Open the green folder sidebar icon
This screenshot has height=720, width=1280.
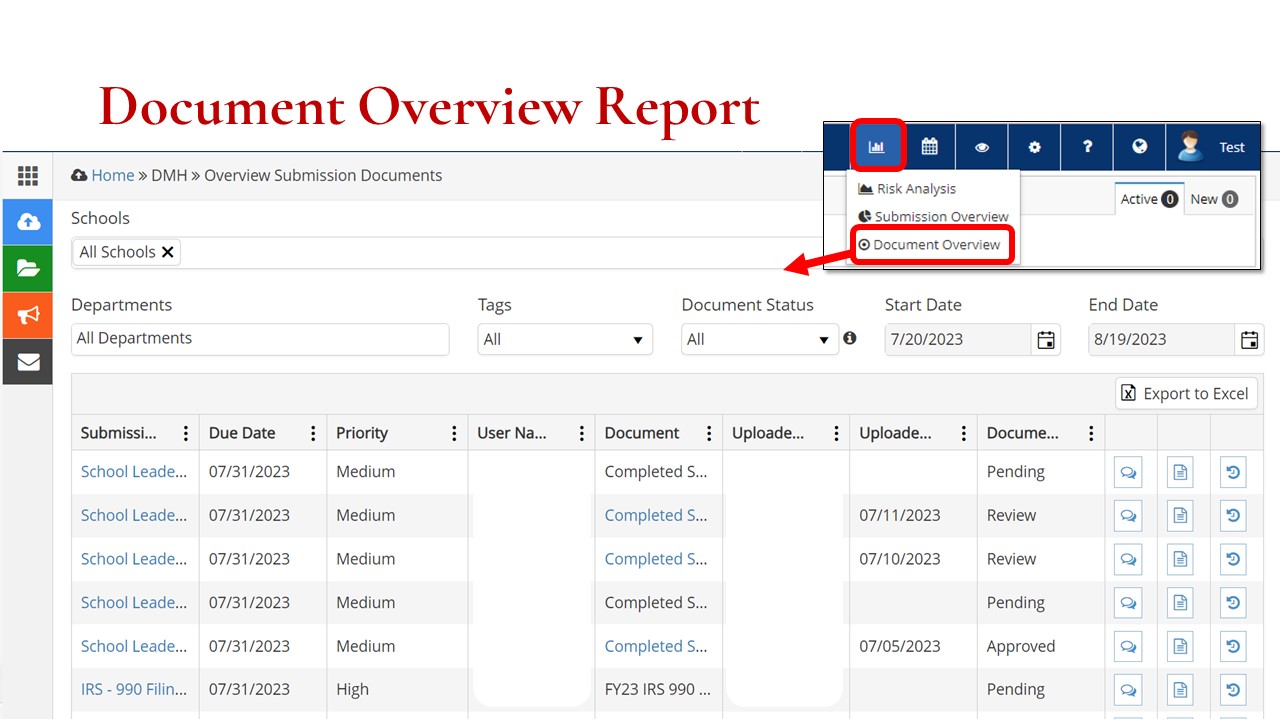28,268
